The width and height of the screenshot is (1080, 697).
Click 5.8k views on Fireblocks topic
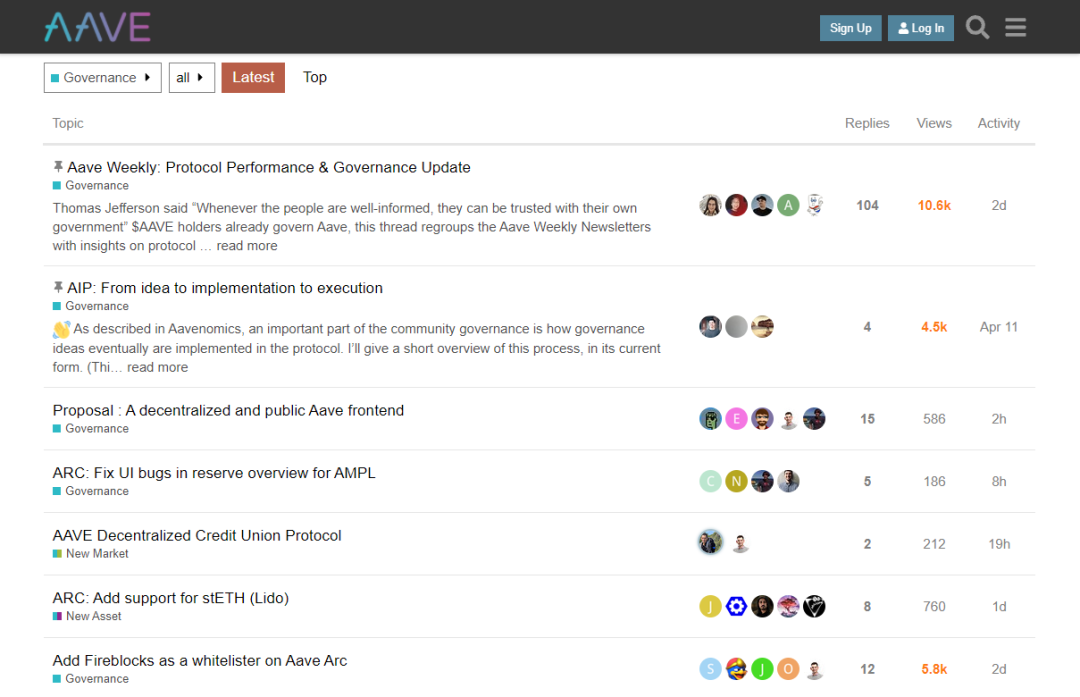[934, 669]
